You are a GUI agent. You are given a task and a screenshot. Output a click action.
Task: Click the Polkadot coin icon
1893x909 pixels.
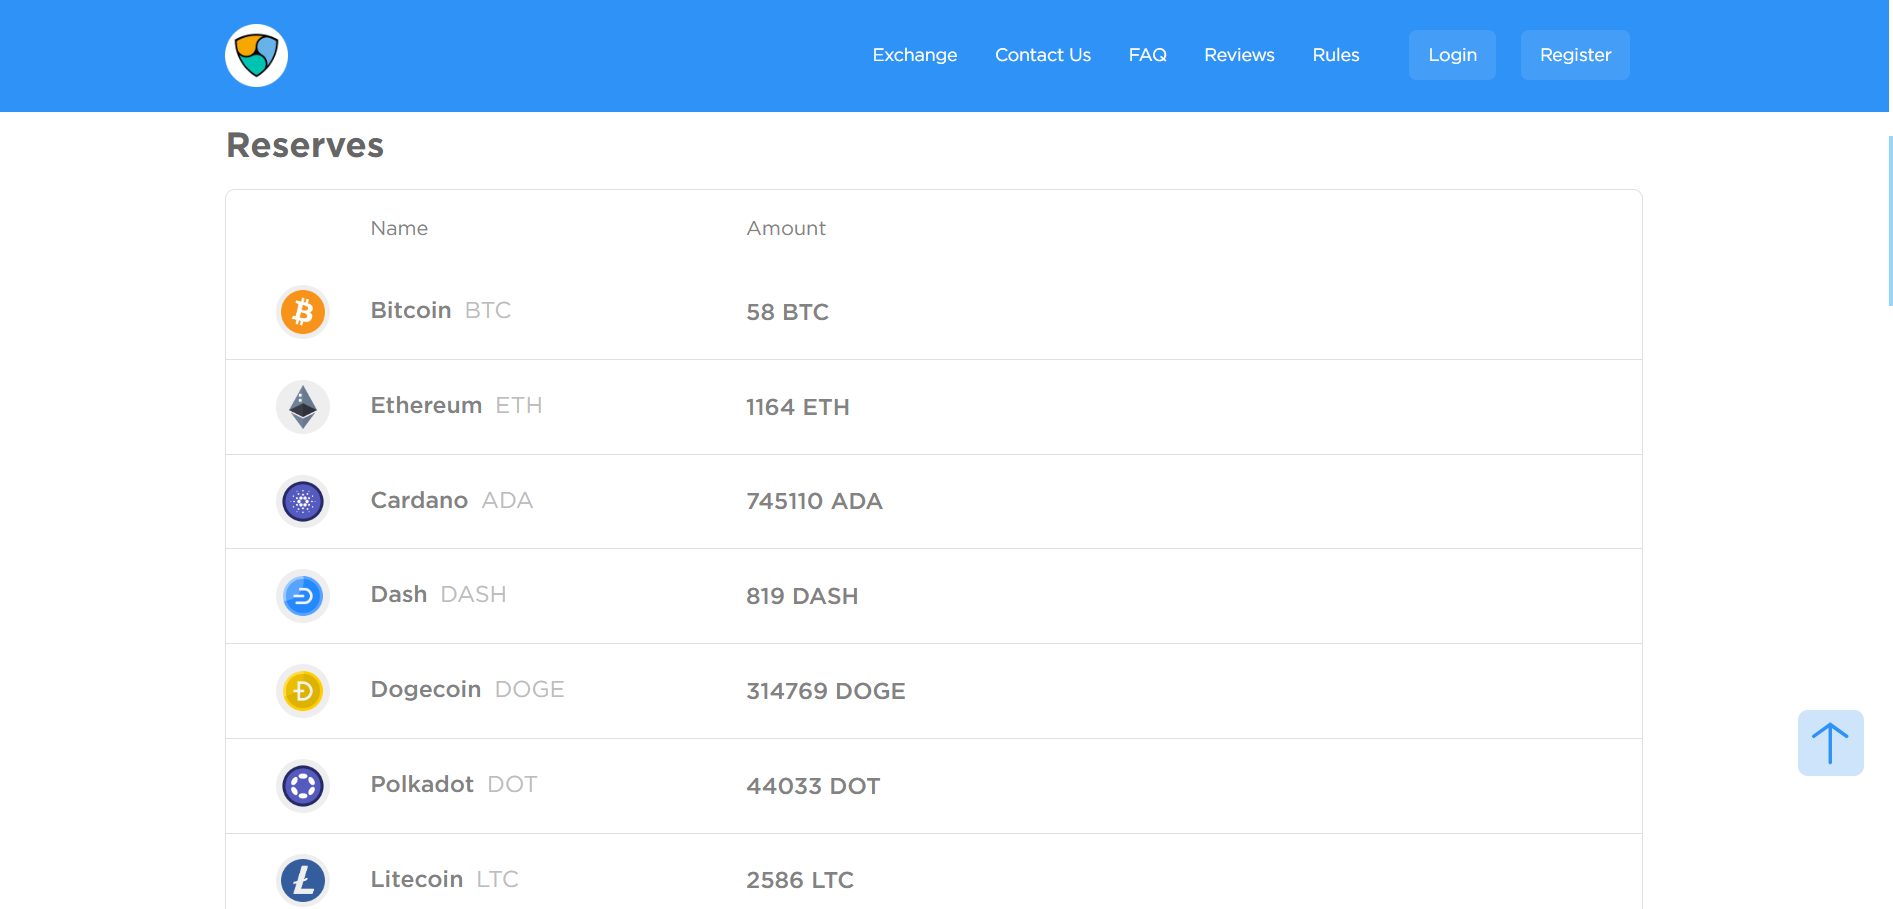[x=303, y=786]
